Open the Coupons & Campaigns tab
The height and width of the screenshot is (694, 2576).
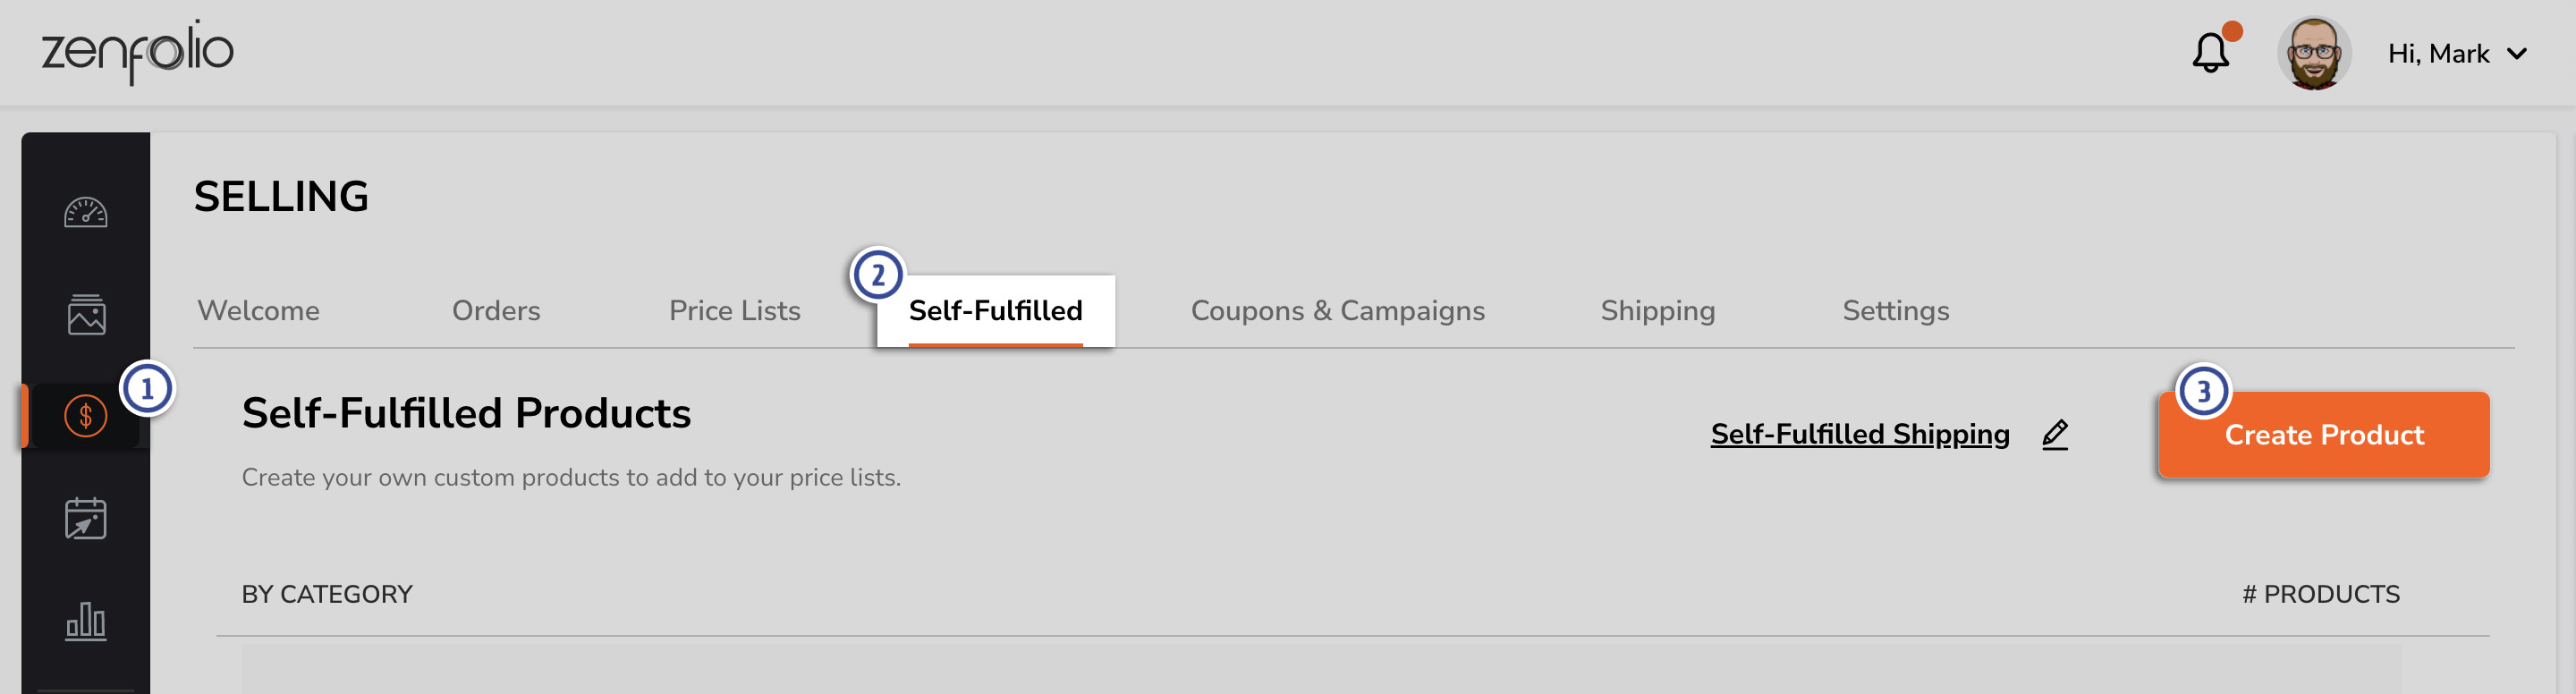1337,310
